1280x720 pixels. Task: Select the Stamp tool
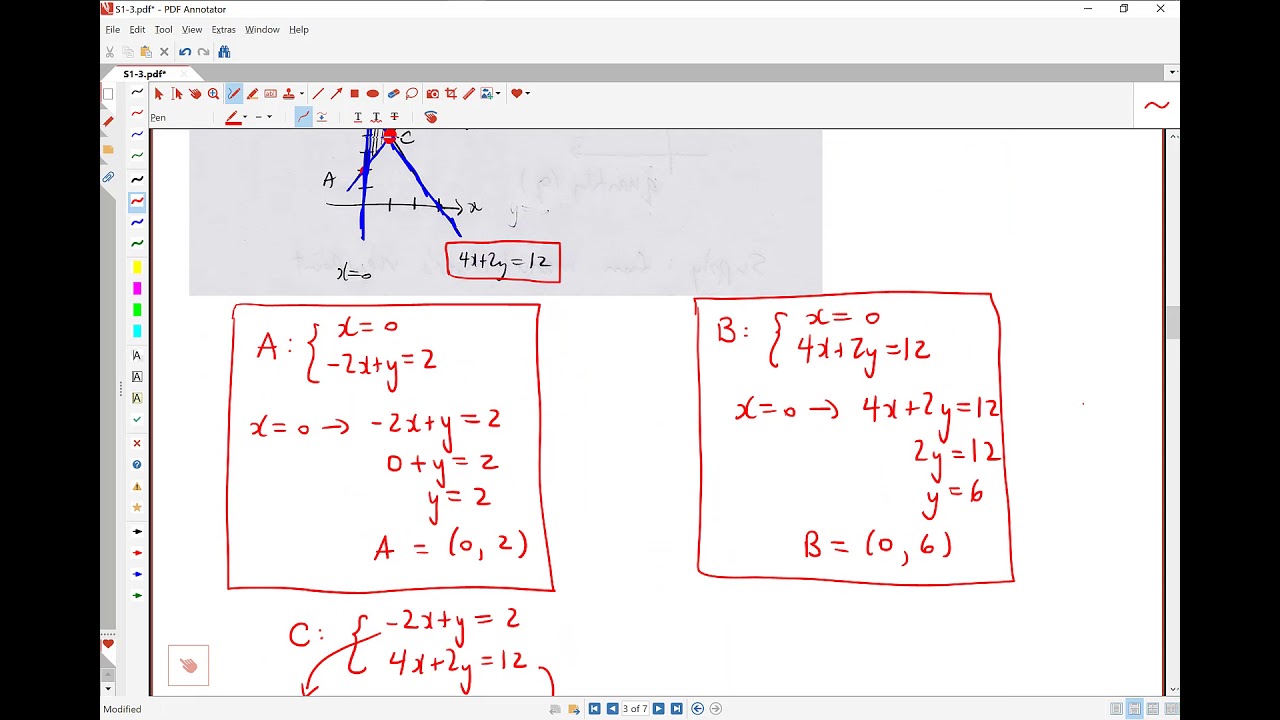pyautogui.click(x=289, y=93)
